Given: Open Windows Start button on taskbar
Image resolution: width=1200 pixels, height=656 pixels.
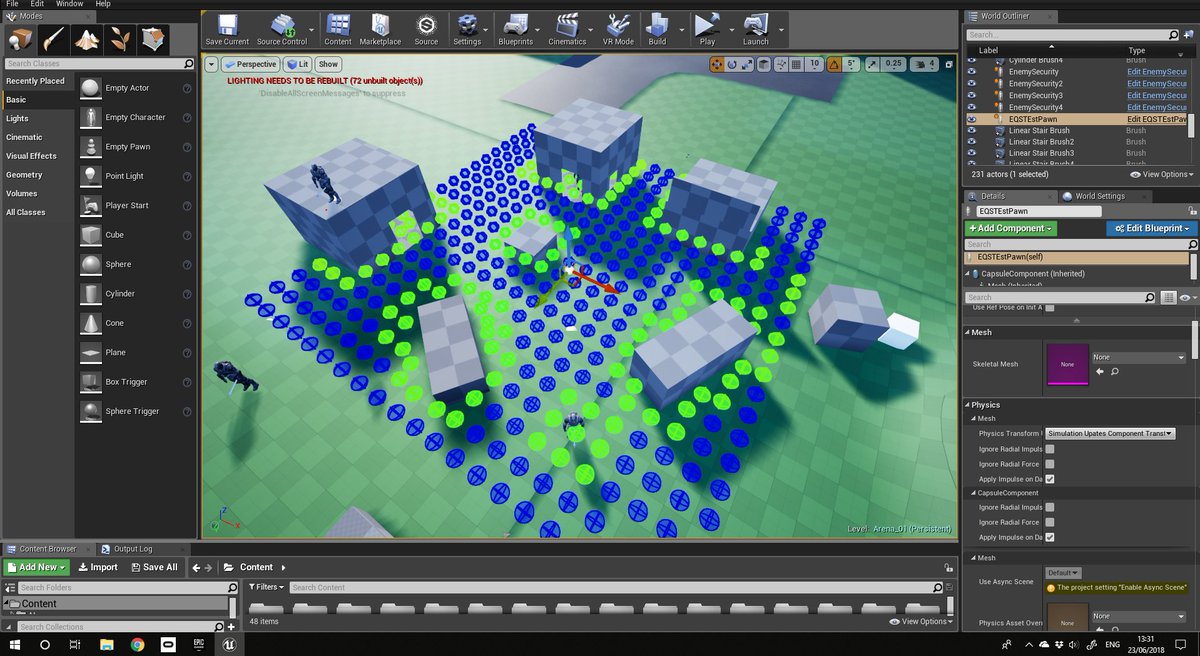Looking at the screenshot, I should pyautogui.click(x=17, y=645).
